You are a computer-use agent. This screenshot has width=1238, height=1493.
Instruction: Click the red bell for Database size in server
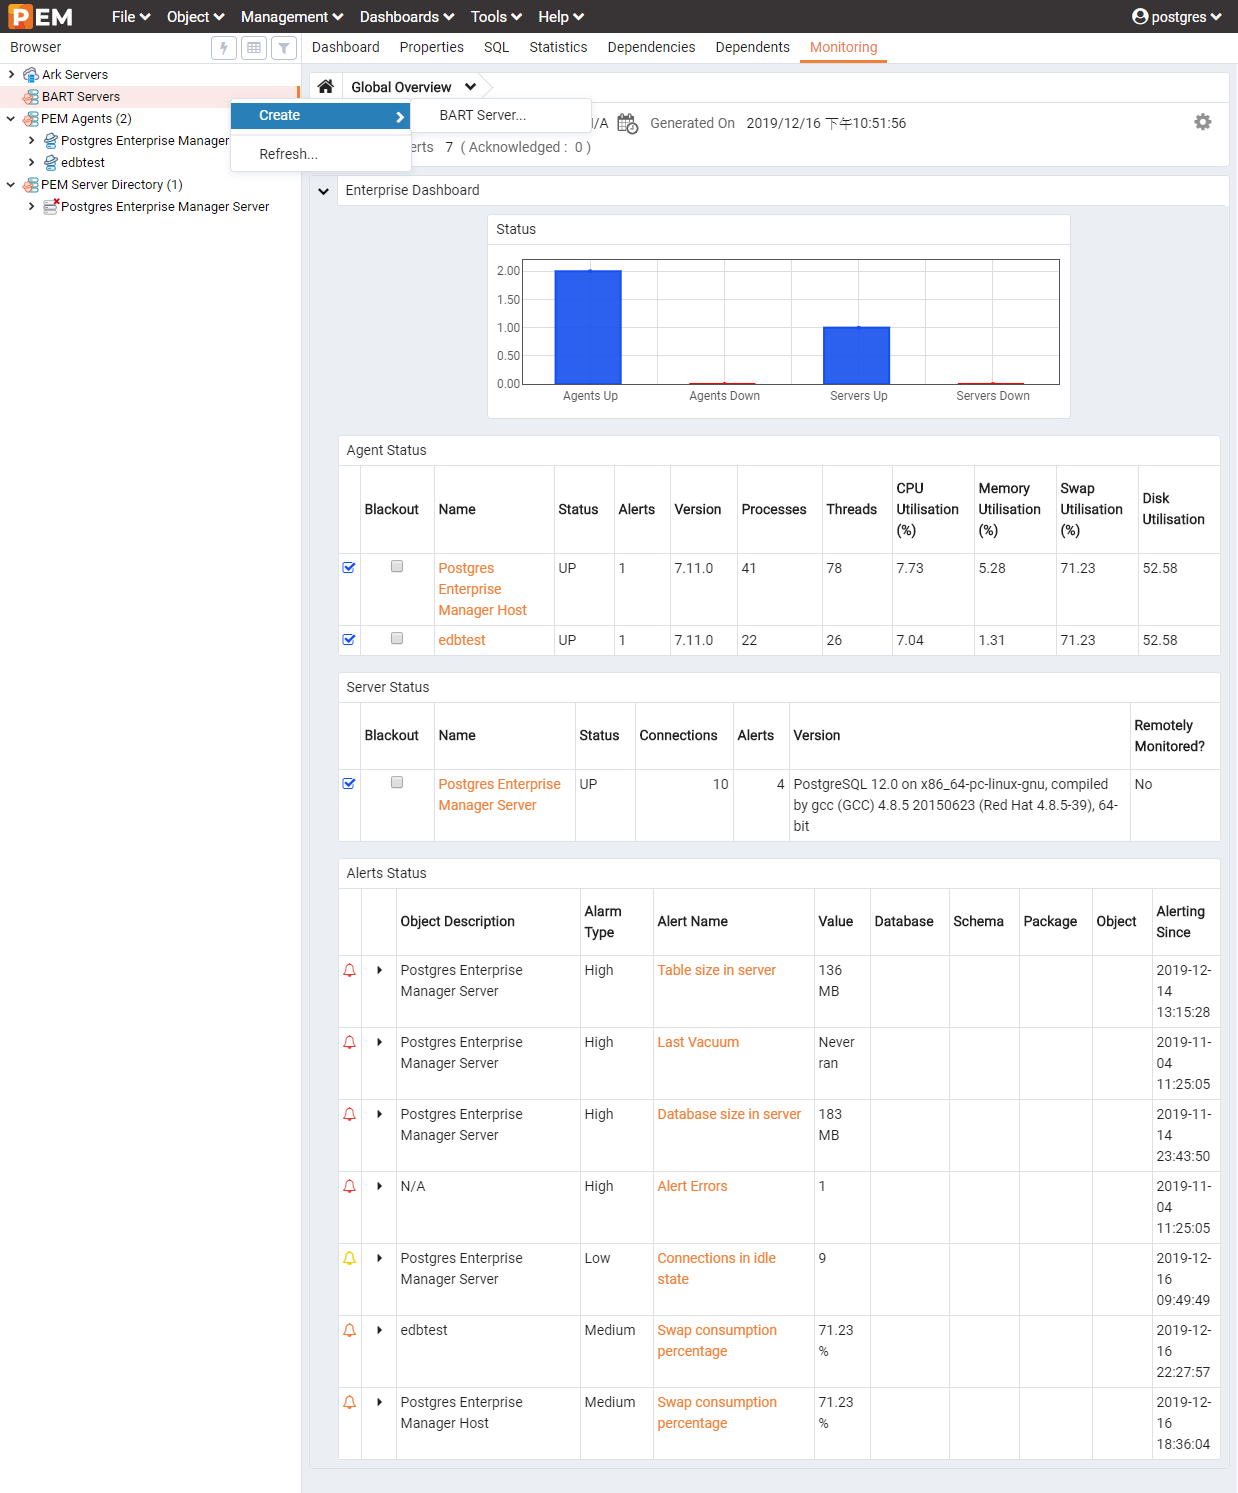(x=349, y=1114)
